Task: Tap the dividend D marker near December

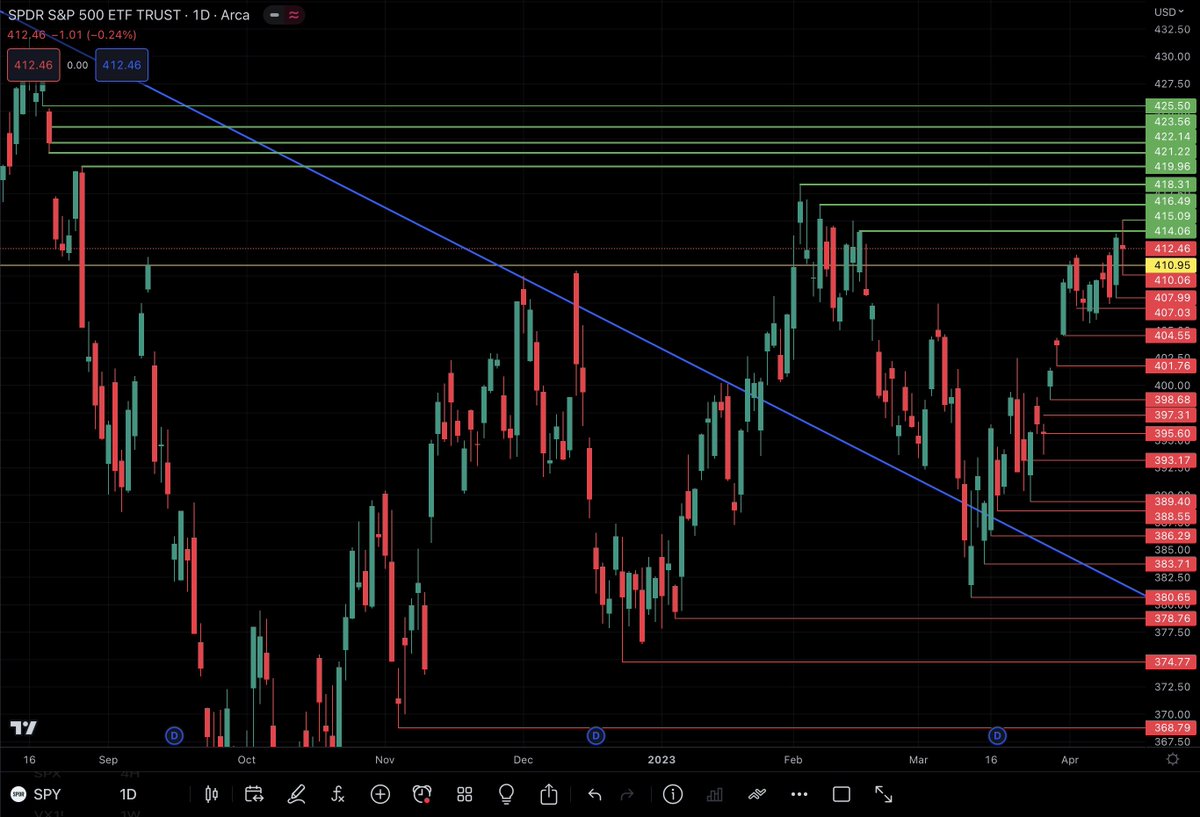Action: coord(596,736)
